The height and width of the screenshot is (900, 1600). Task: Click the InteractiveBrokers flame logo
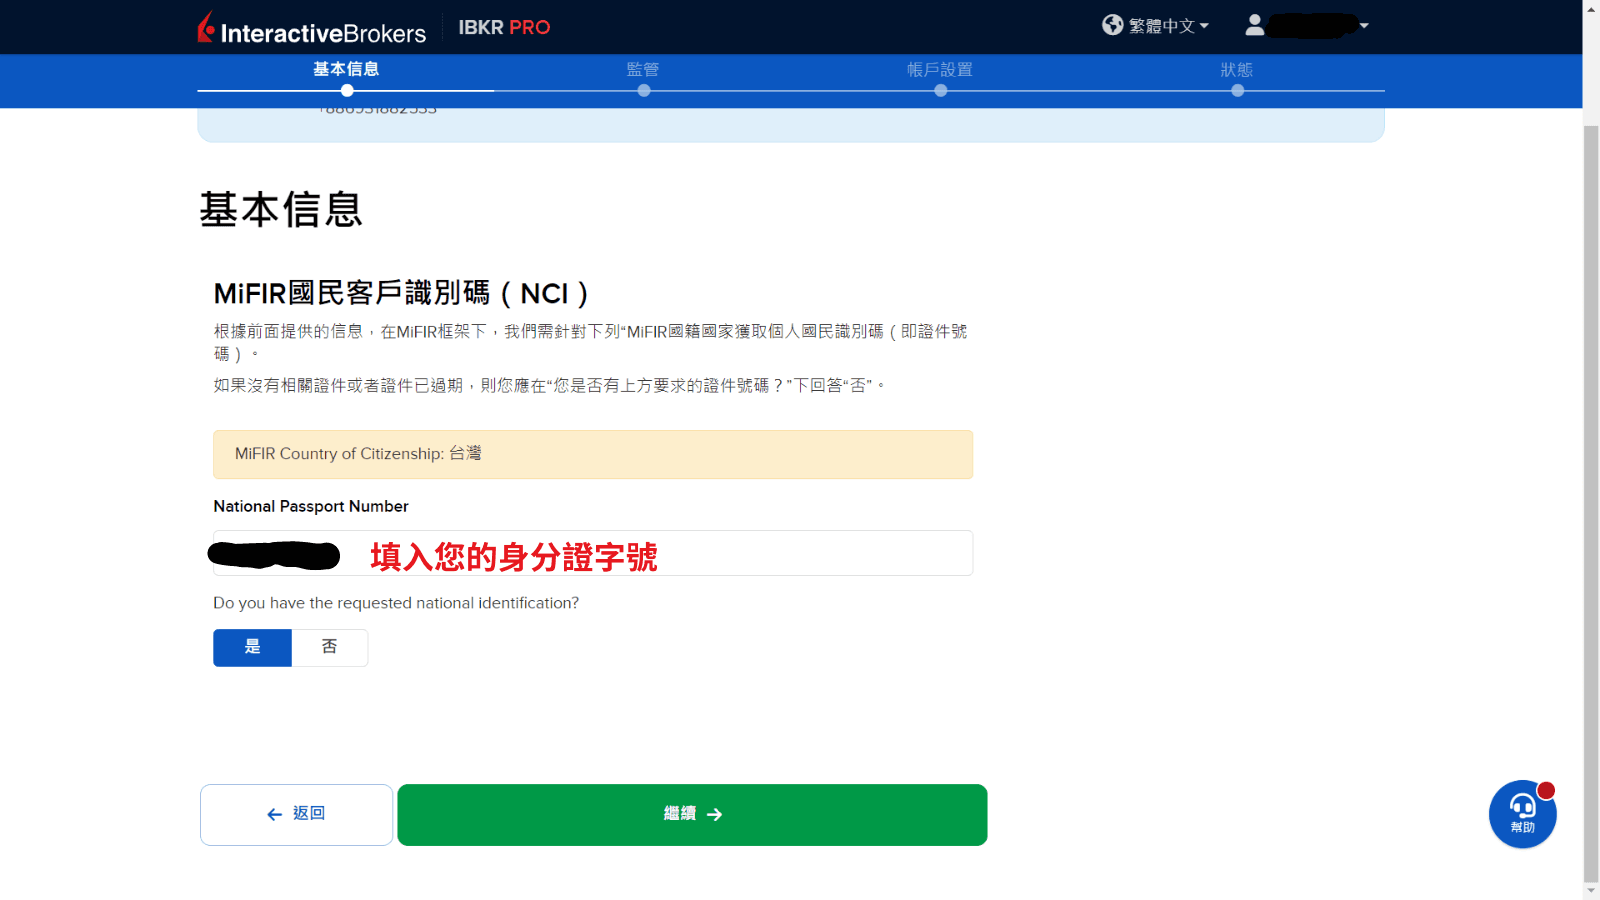(206, 29)
